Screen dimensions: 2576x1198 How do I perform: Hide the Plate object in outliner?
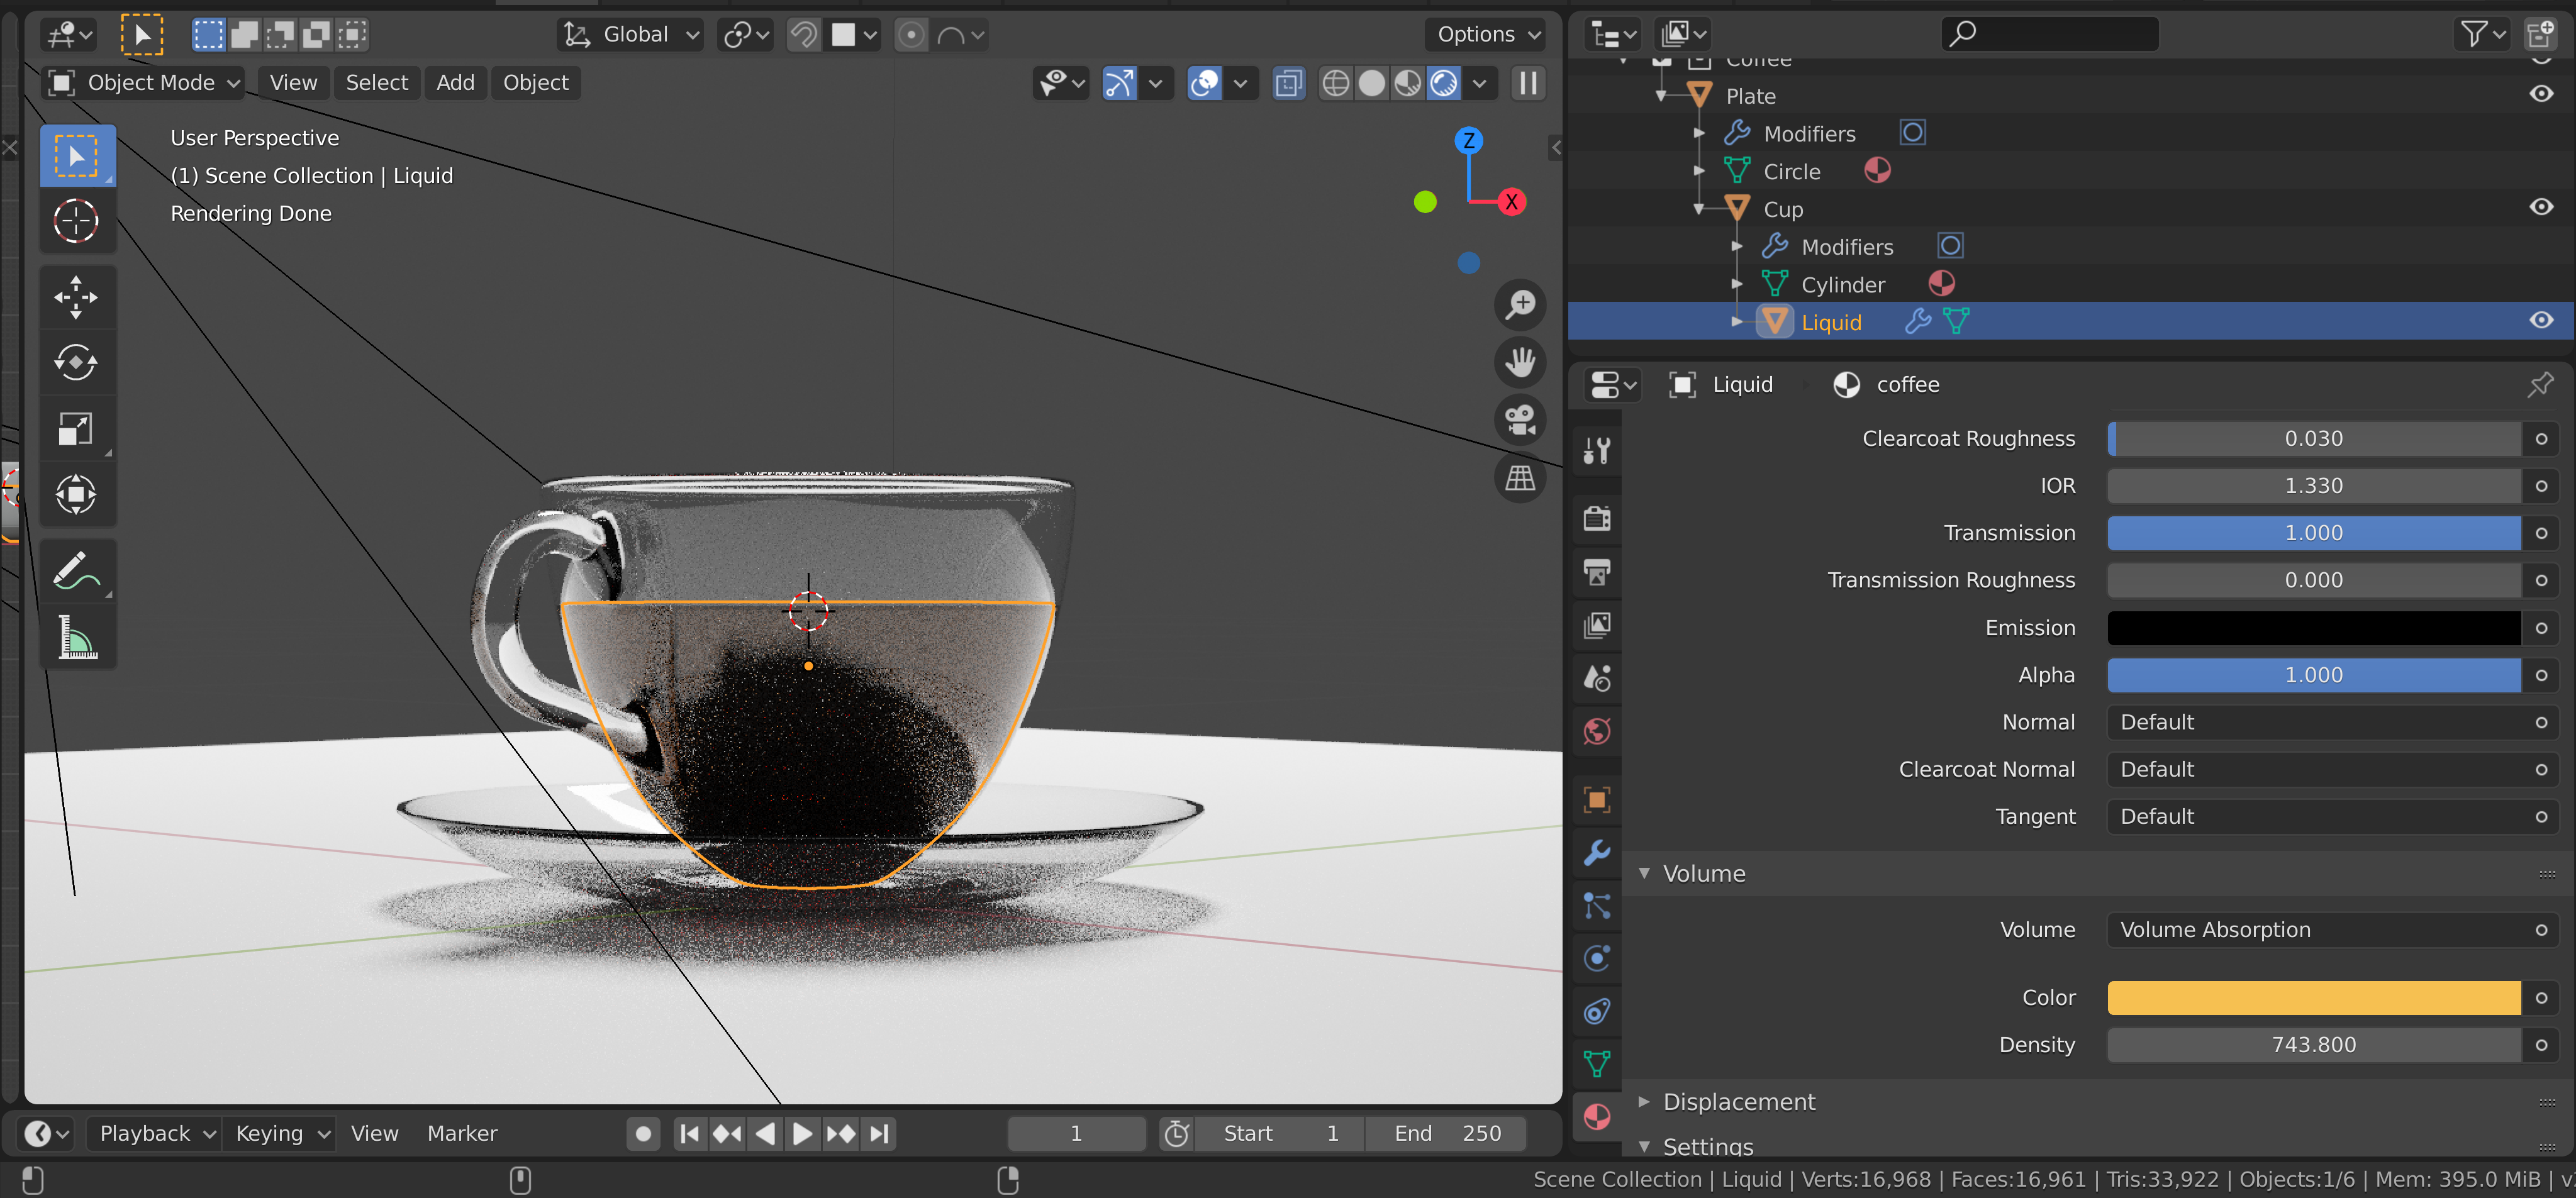pos(2541,94)
